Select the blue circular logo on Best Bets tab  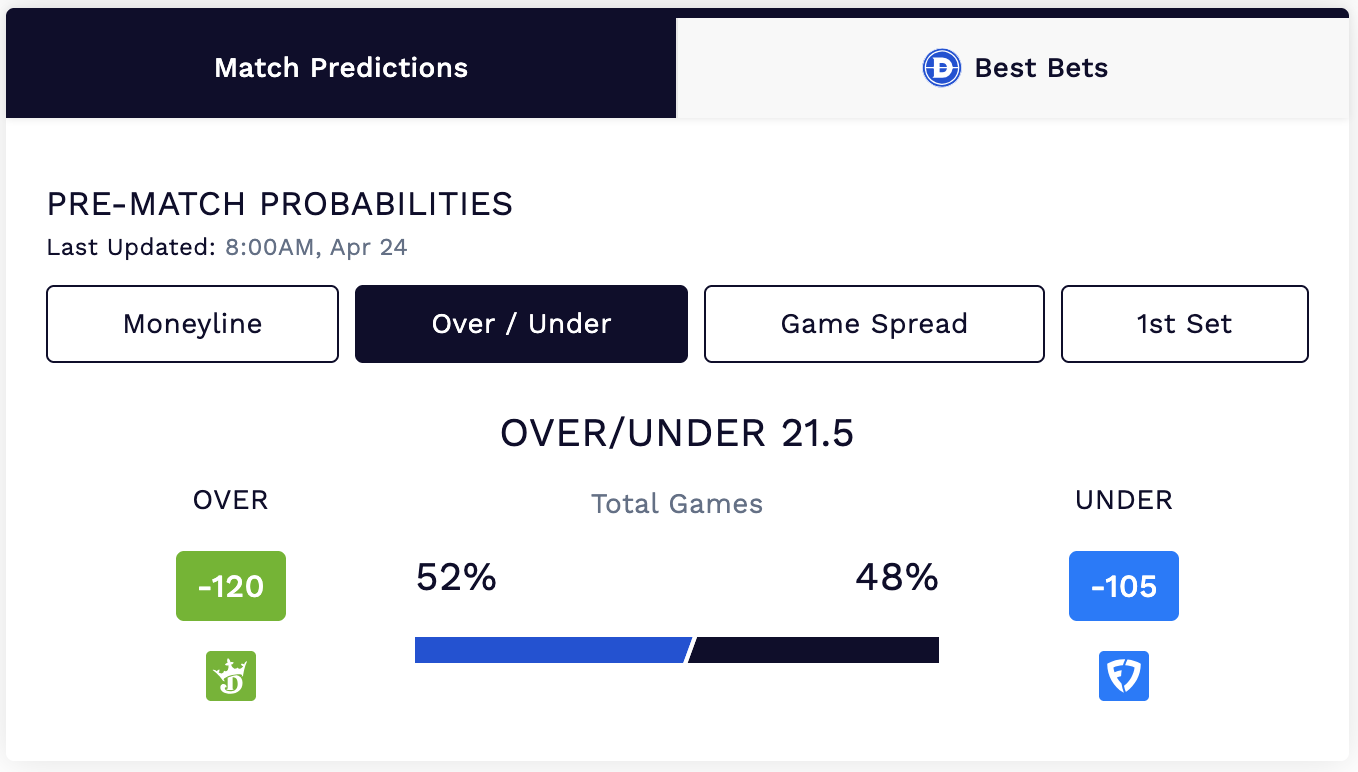[941, 68]
